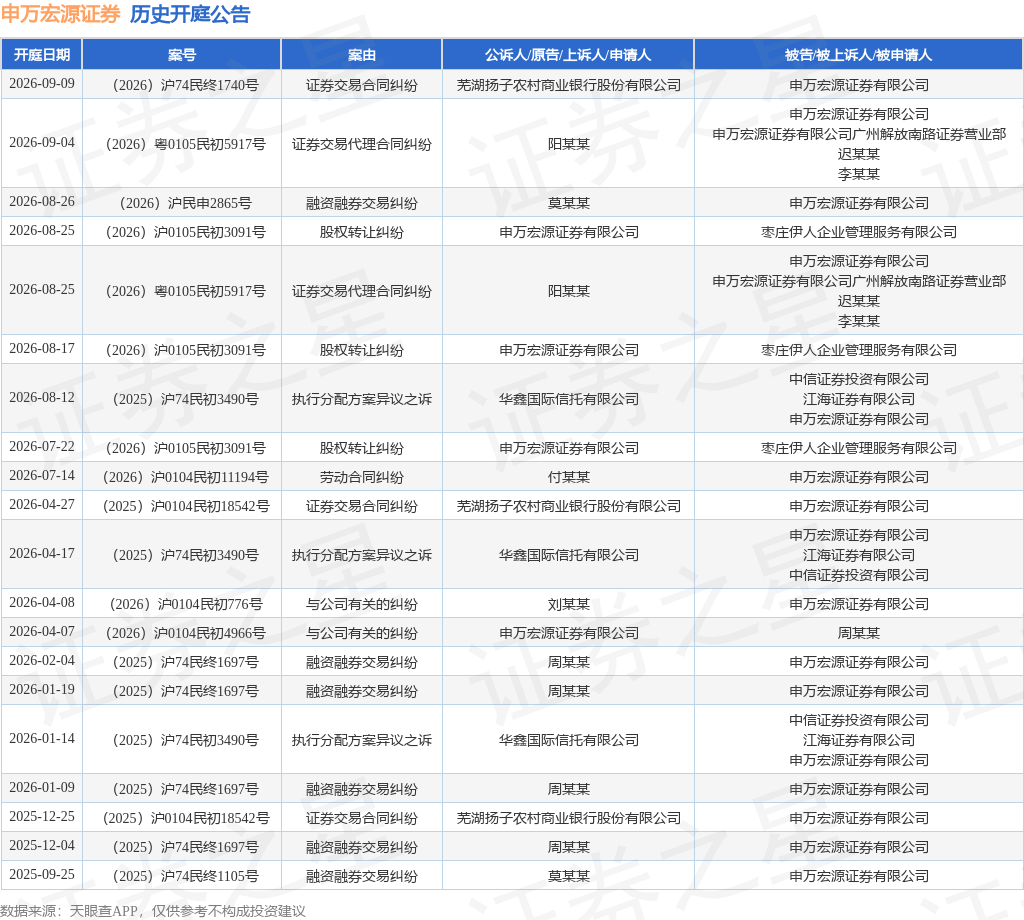This screenshot has height=920, width=1024.
Task: Click the 劳动合同纠纷 case cause cell
Action: pos(361,477)
